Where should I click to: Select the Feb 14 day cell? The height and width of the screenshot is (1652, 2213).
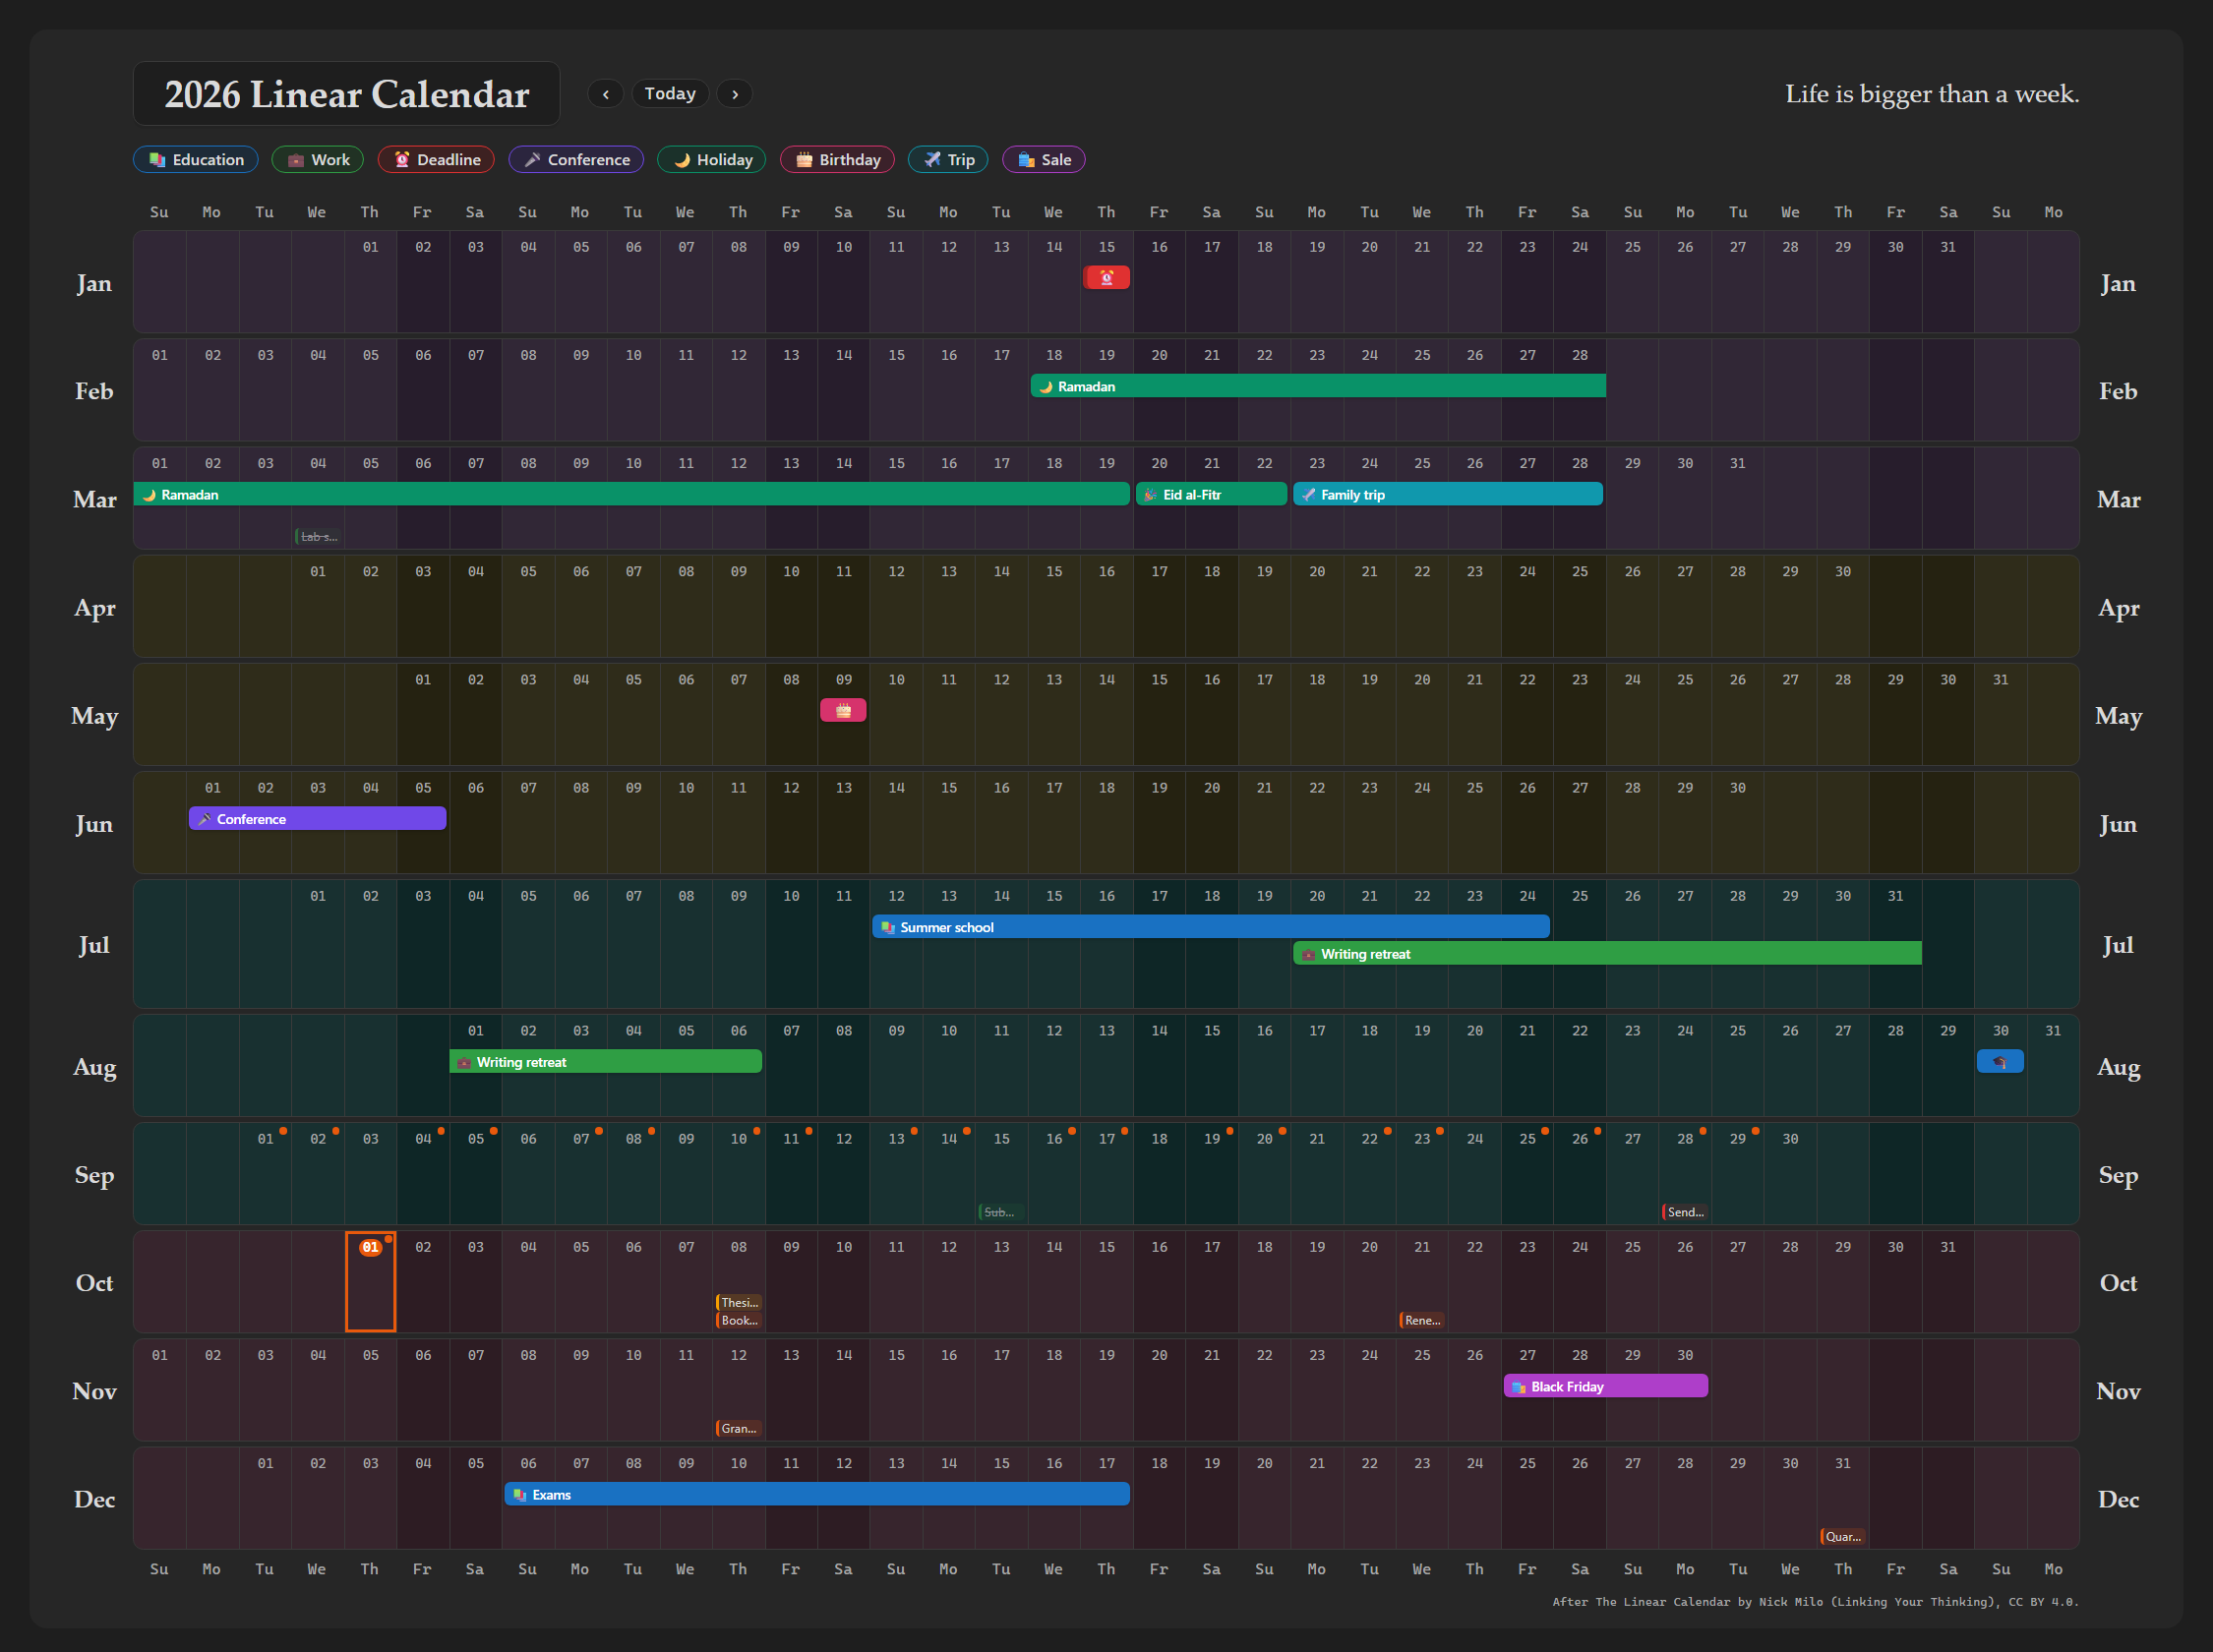844,390
